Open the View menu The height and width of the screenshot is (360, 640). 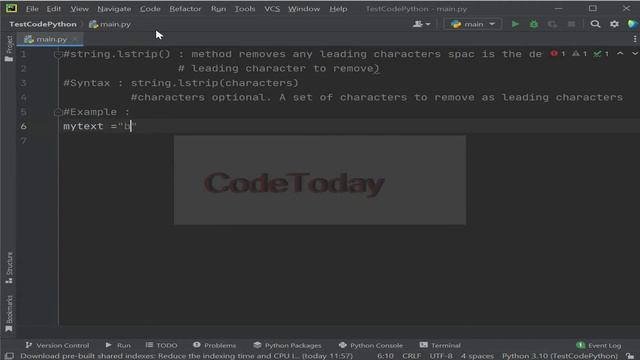[79, 9]
